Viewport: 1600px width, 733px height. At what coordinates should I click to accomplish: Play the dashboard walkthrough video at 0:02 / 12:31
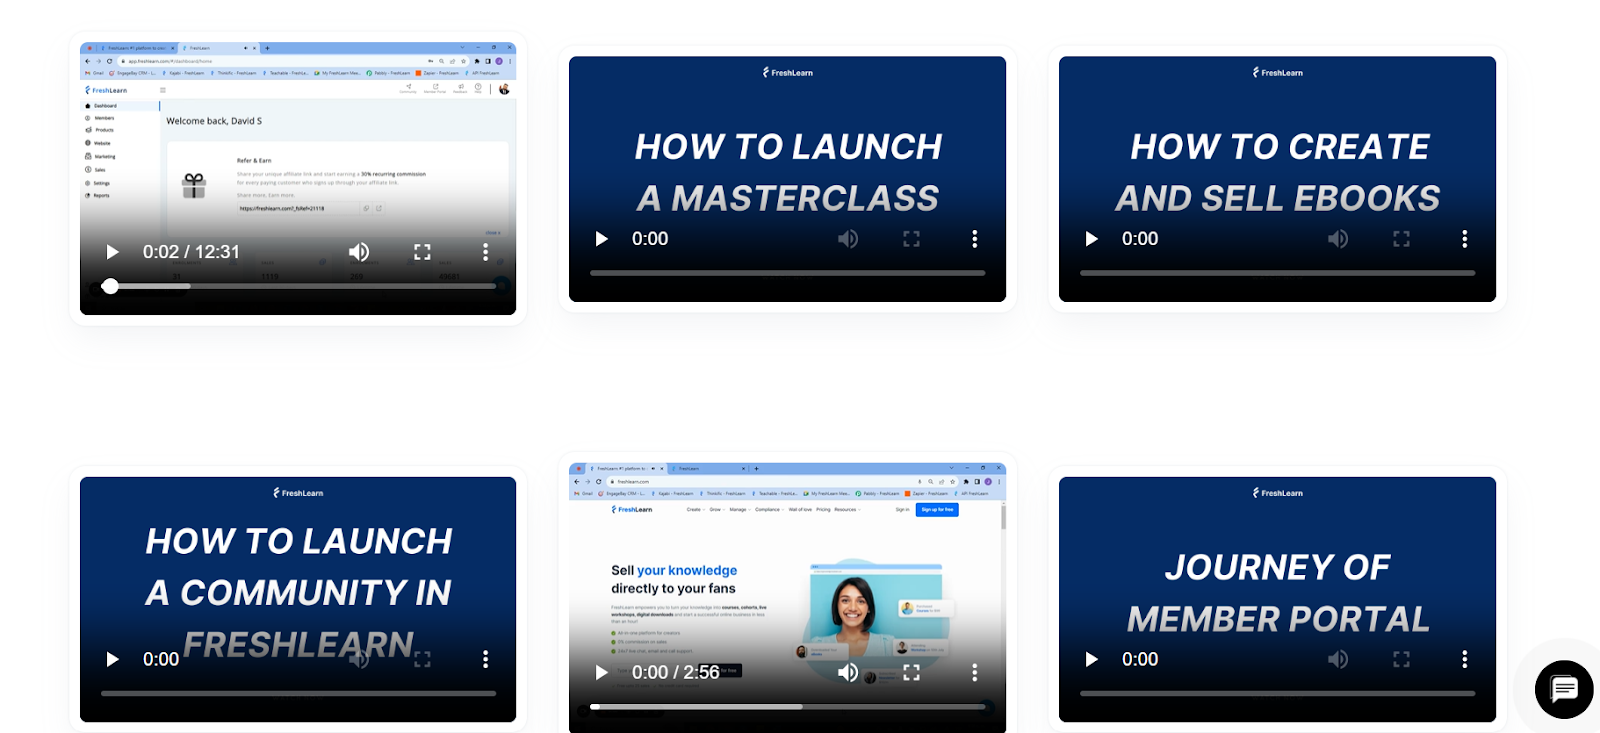[112, 252]
